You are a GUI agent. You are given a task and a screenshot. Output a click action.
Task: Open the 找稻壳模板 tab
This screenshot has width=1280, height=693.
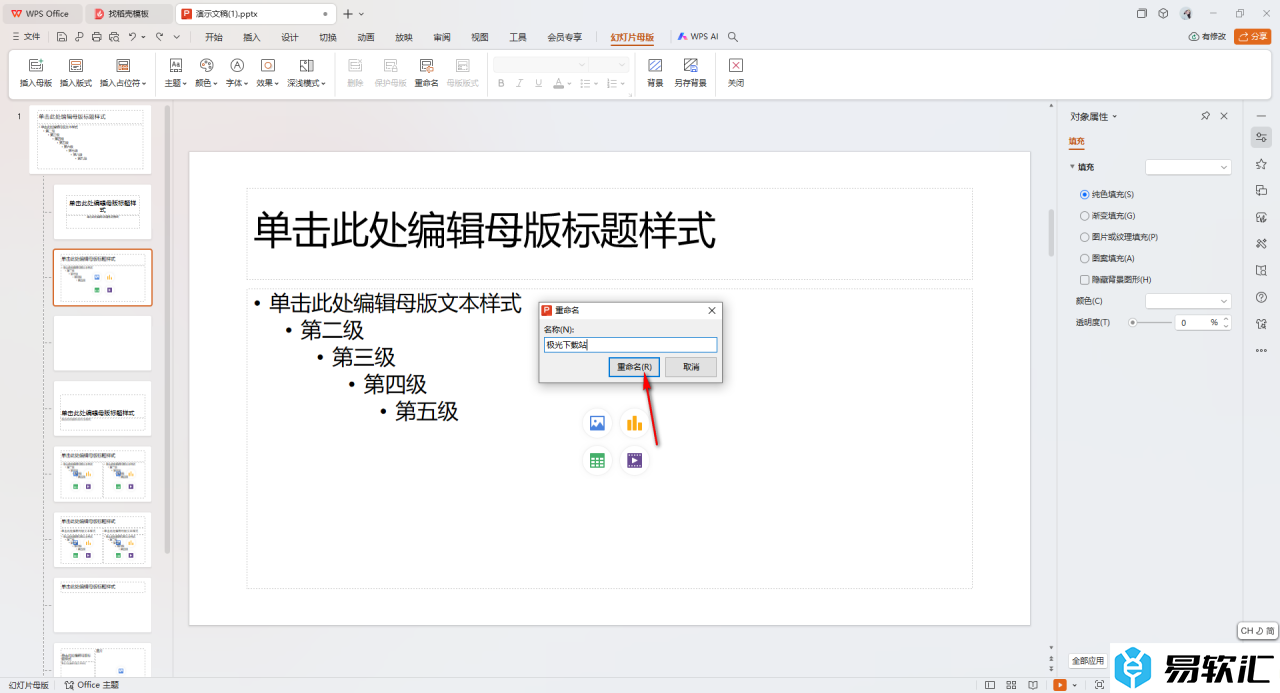pos(128,14)
